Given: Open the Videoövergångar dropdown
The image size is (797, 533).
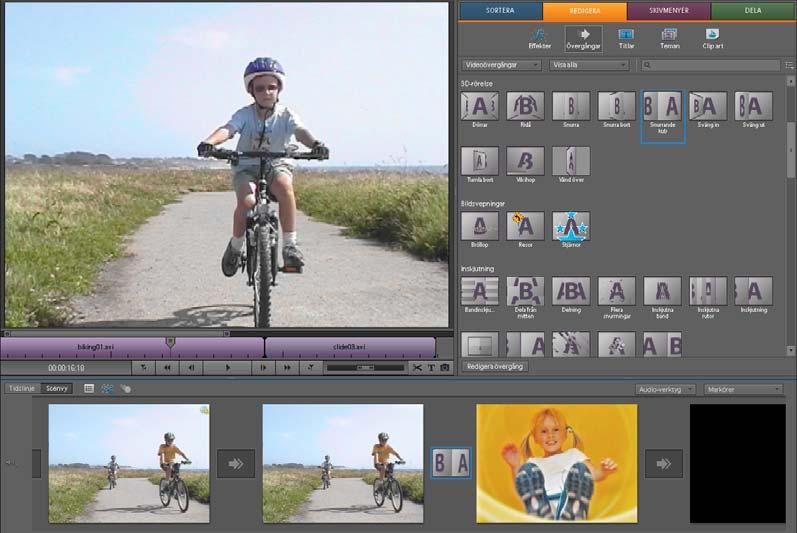Looking at the screenshot, I should (501, 65).
